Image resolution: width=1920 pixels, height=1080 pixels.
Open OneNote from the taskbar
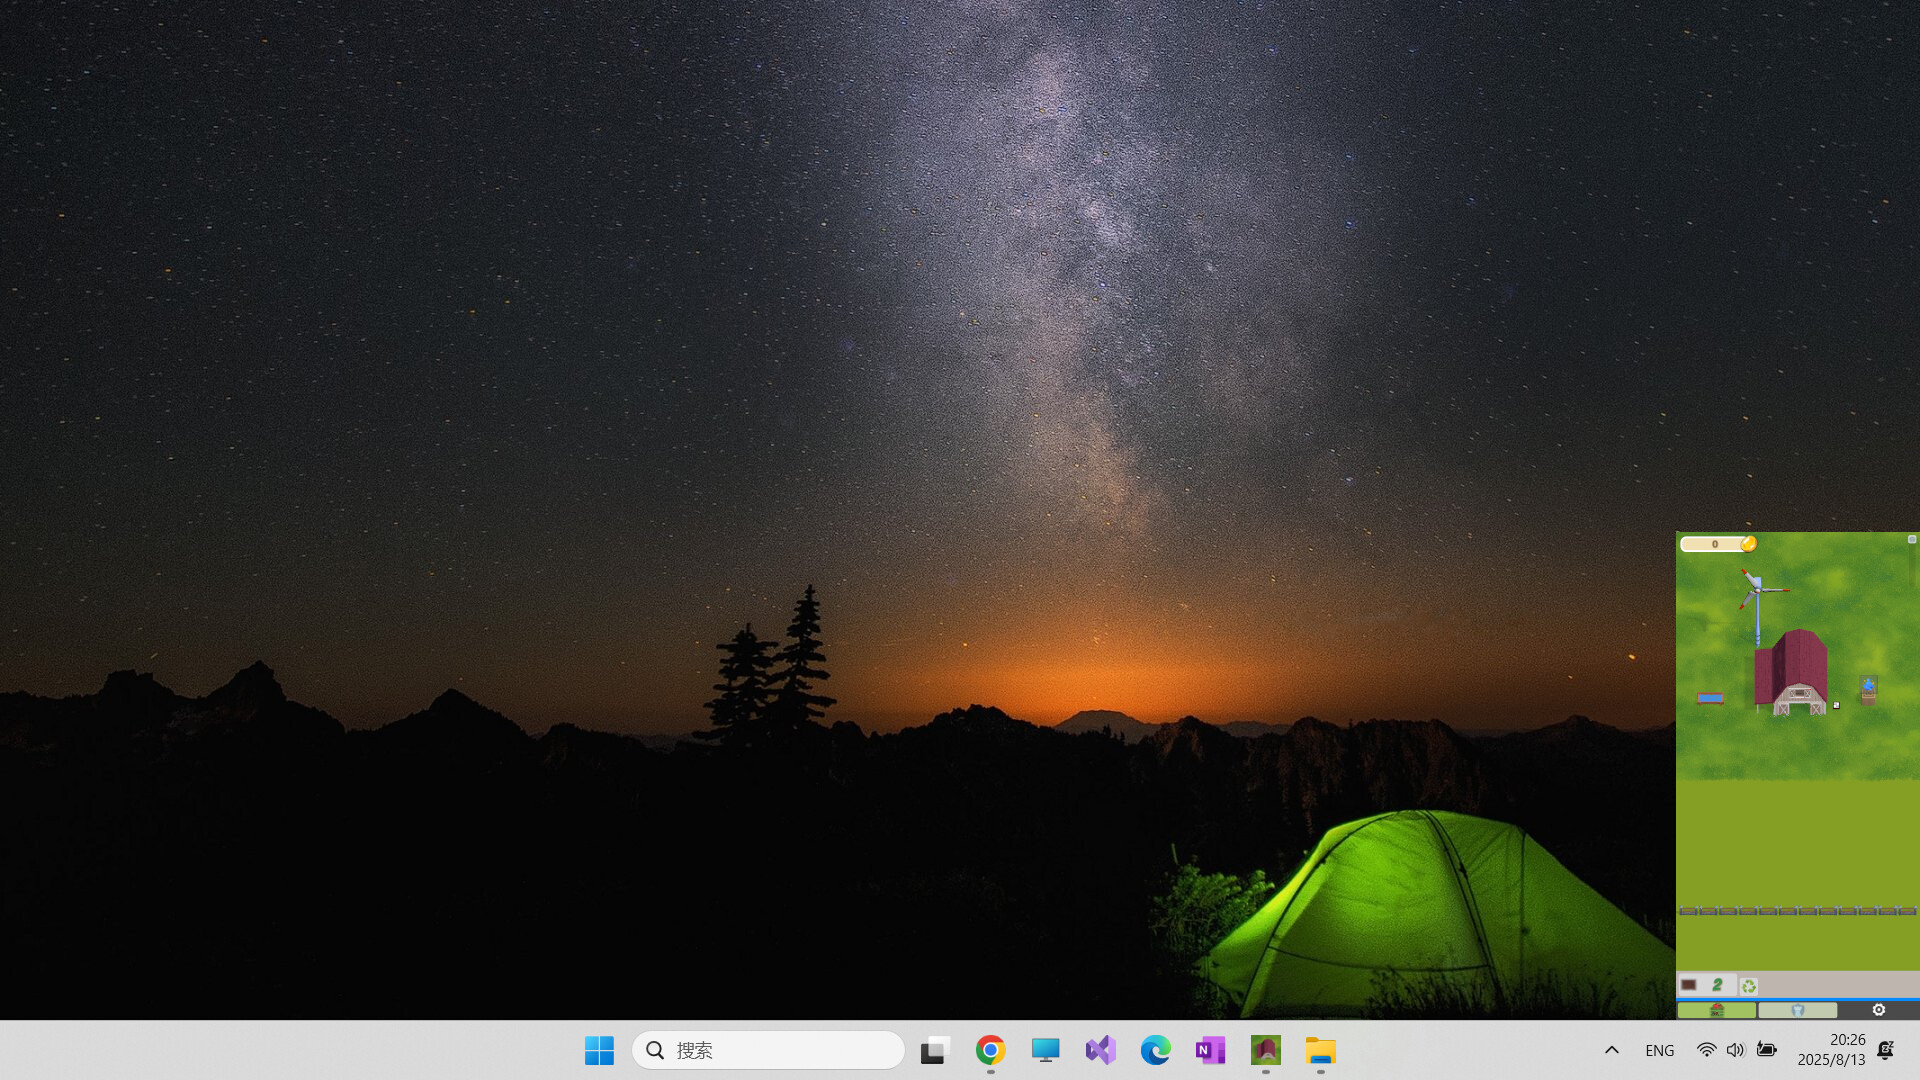[1209, 1050]
